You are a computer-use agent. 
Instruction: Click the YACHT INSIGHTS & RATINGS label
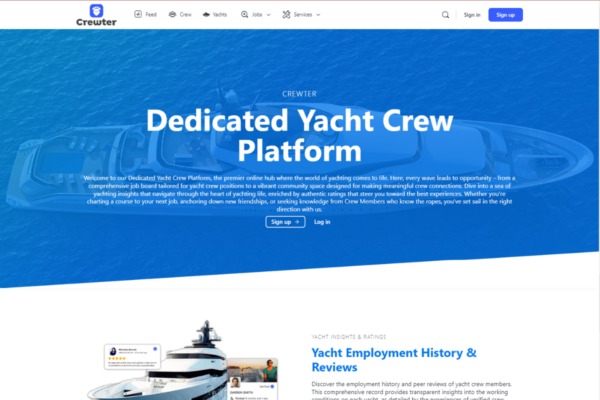349,337
